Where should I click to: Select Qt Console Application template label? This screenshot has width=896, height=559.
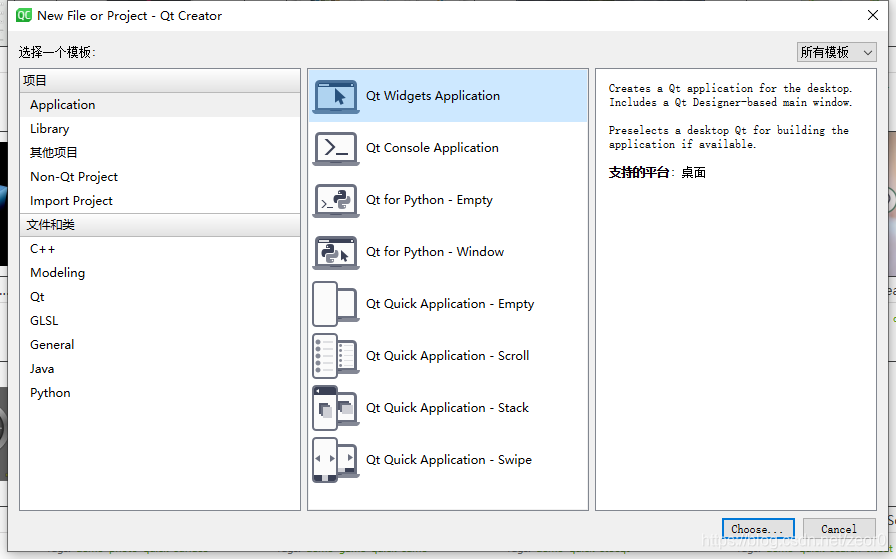[432, 148]
